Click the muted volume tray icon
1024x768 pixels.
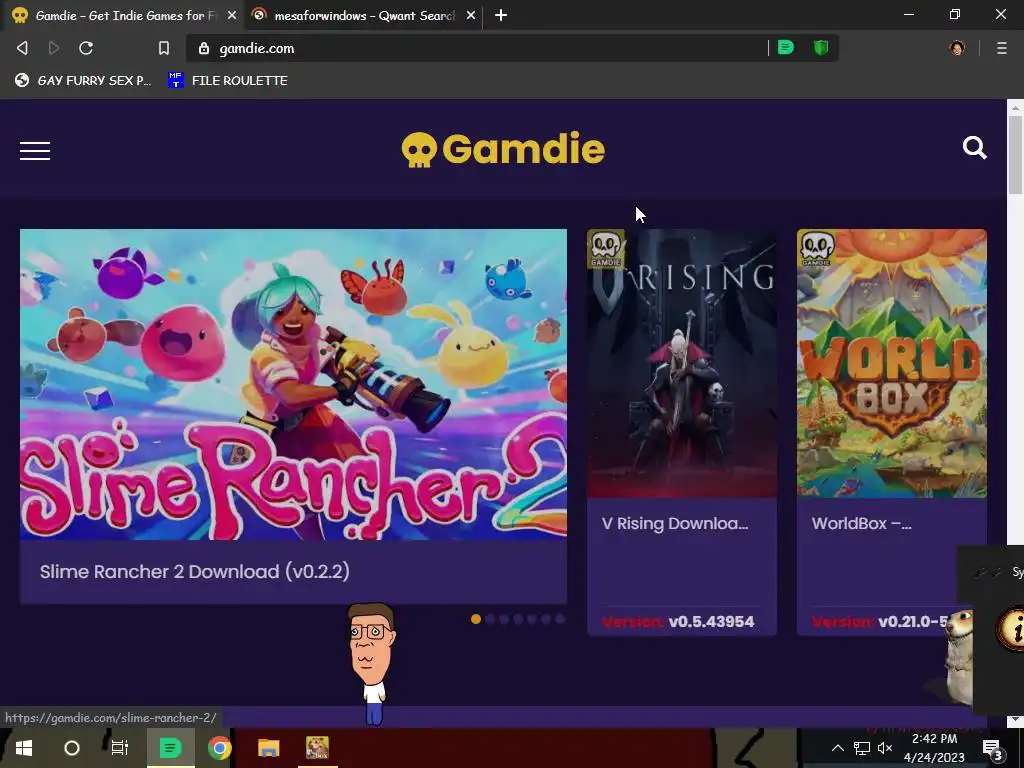coord(885,748)
